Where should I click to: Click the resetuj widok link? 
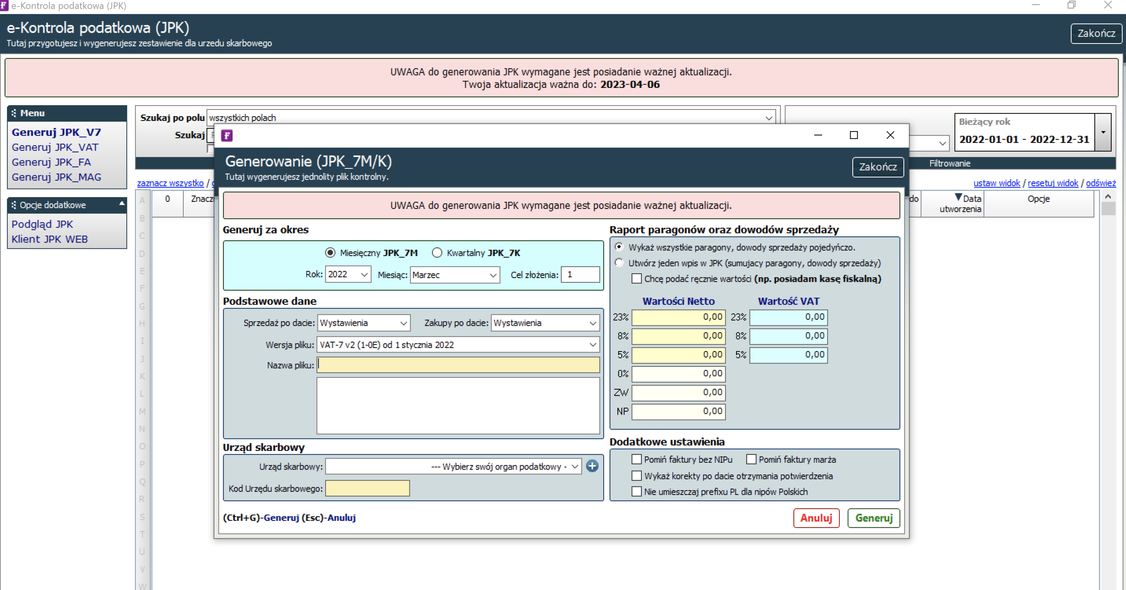click(1052, 184)
